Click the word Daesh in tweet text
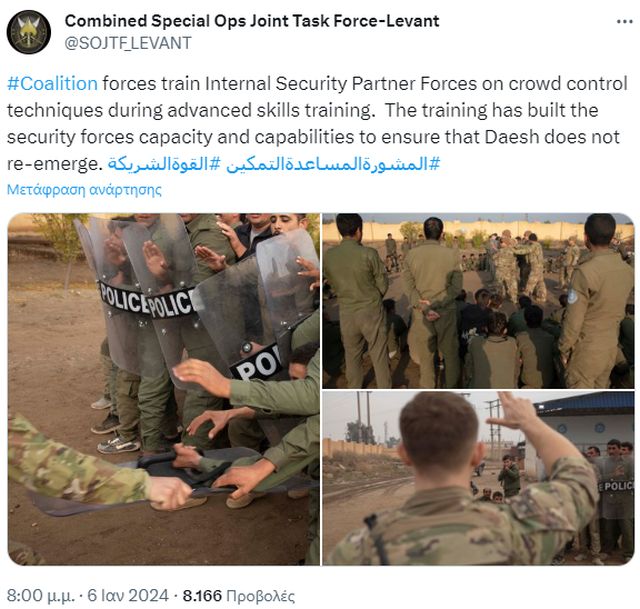Image resolution: width=640 pixels, height=609 pixels. (512, 137)
